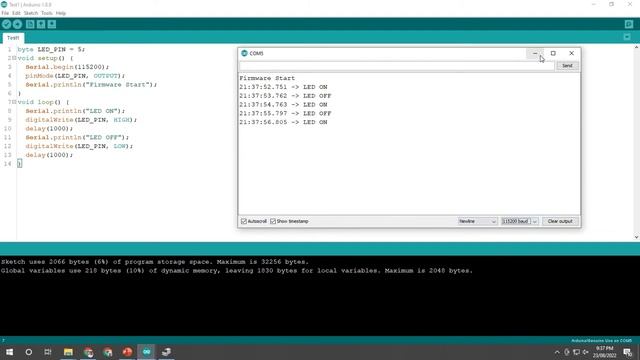Viewport: 640px width, 360px height.
Task: Create a new sketch with the New icon
Action: [x=30, y=24]
